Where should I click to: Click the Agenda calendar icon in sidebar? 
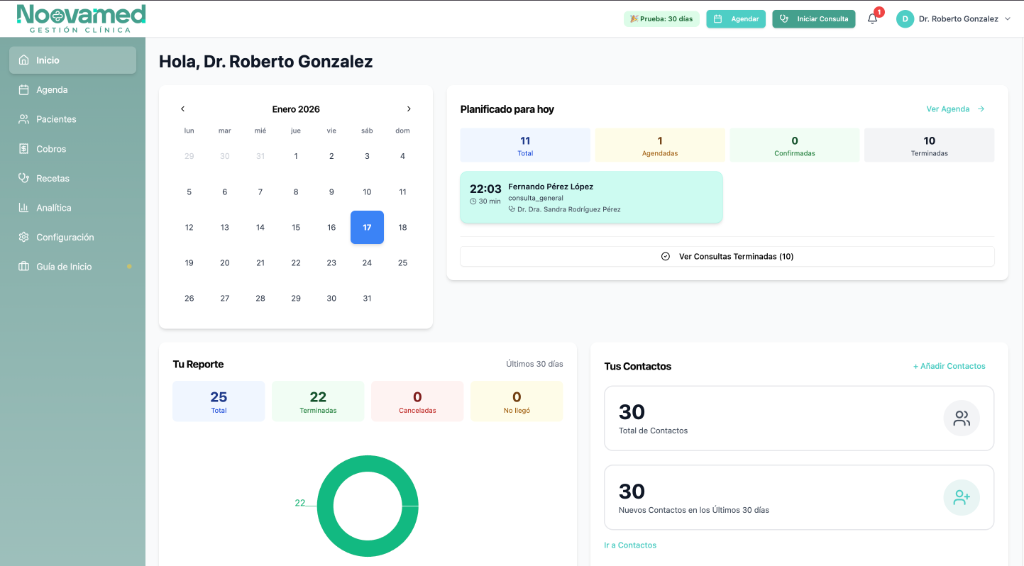pos(24,90)
